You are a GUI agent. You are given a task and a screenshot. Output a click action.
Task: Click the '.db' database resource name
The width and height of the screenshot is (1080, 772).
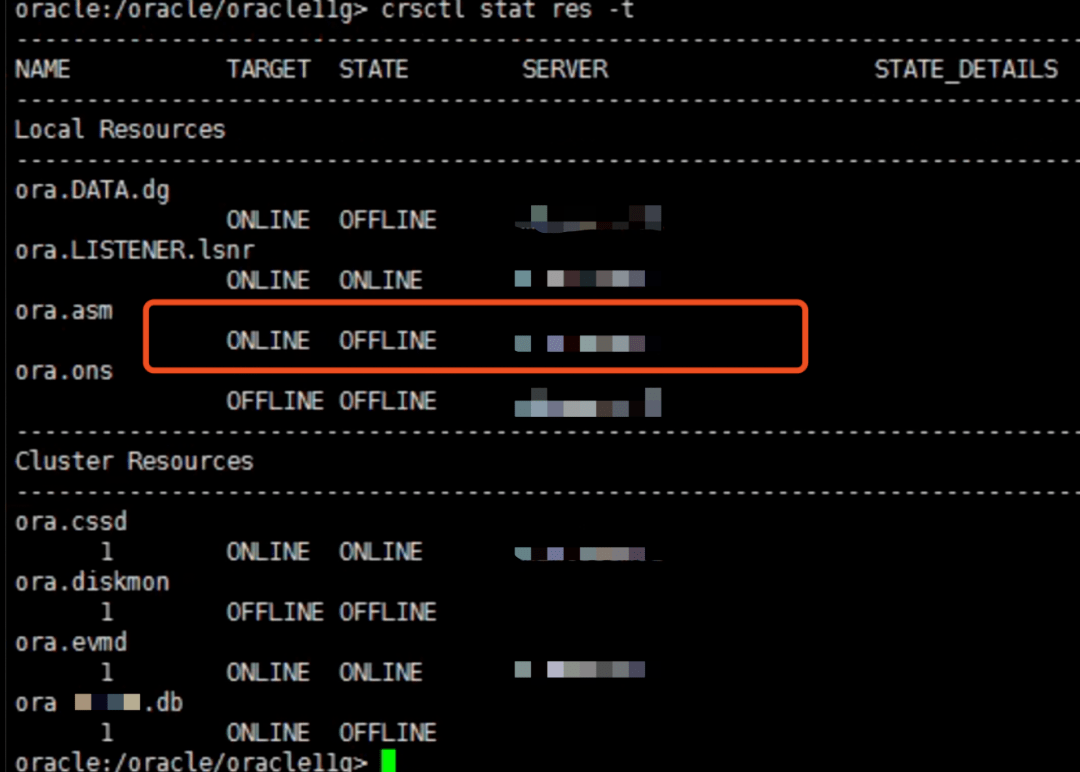tap(99, 702)
